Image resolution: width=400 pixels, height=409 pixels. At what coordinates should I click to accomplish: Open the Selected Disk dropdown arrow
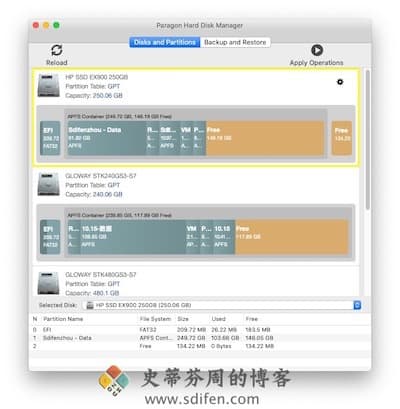pos(357,305)
